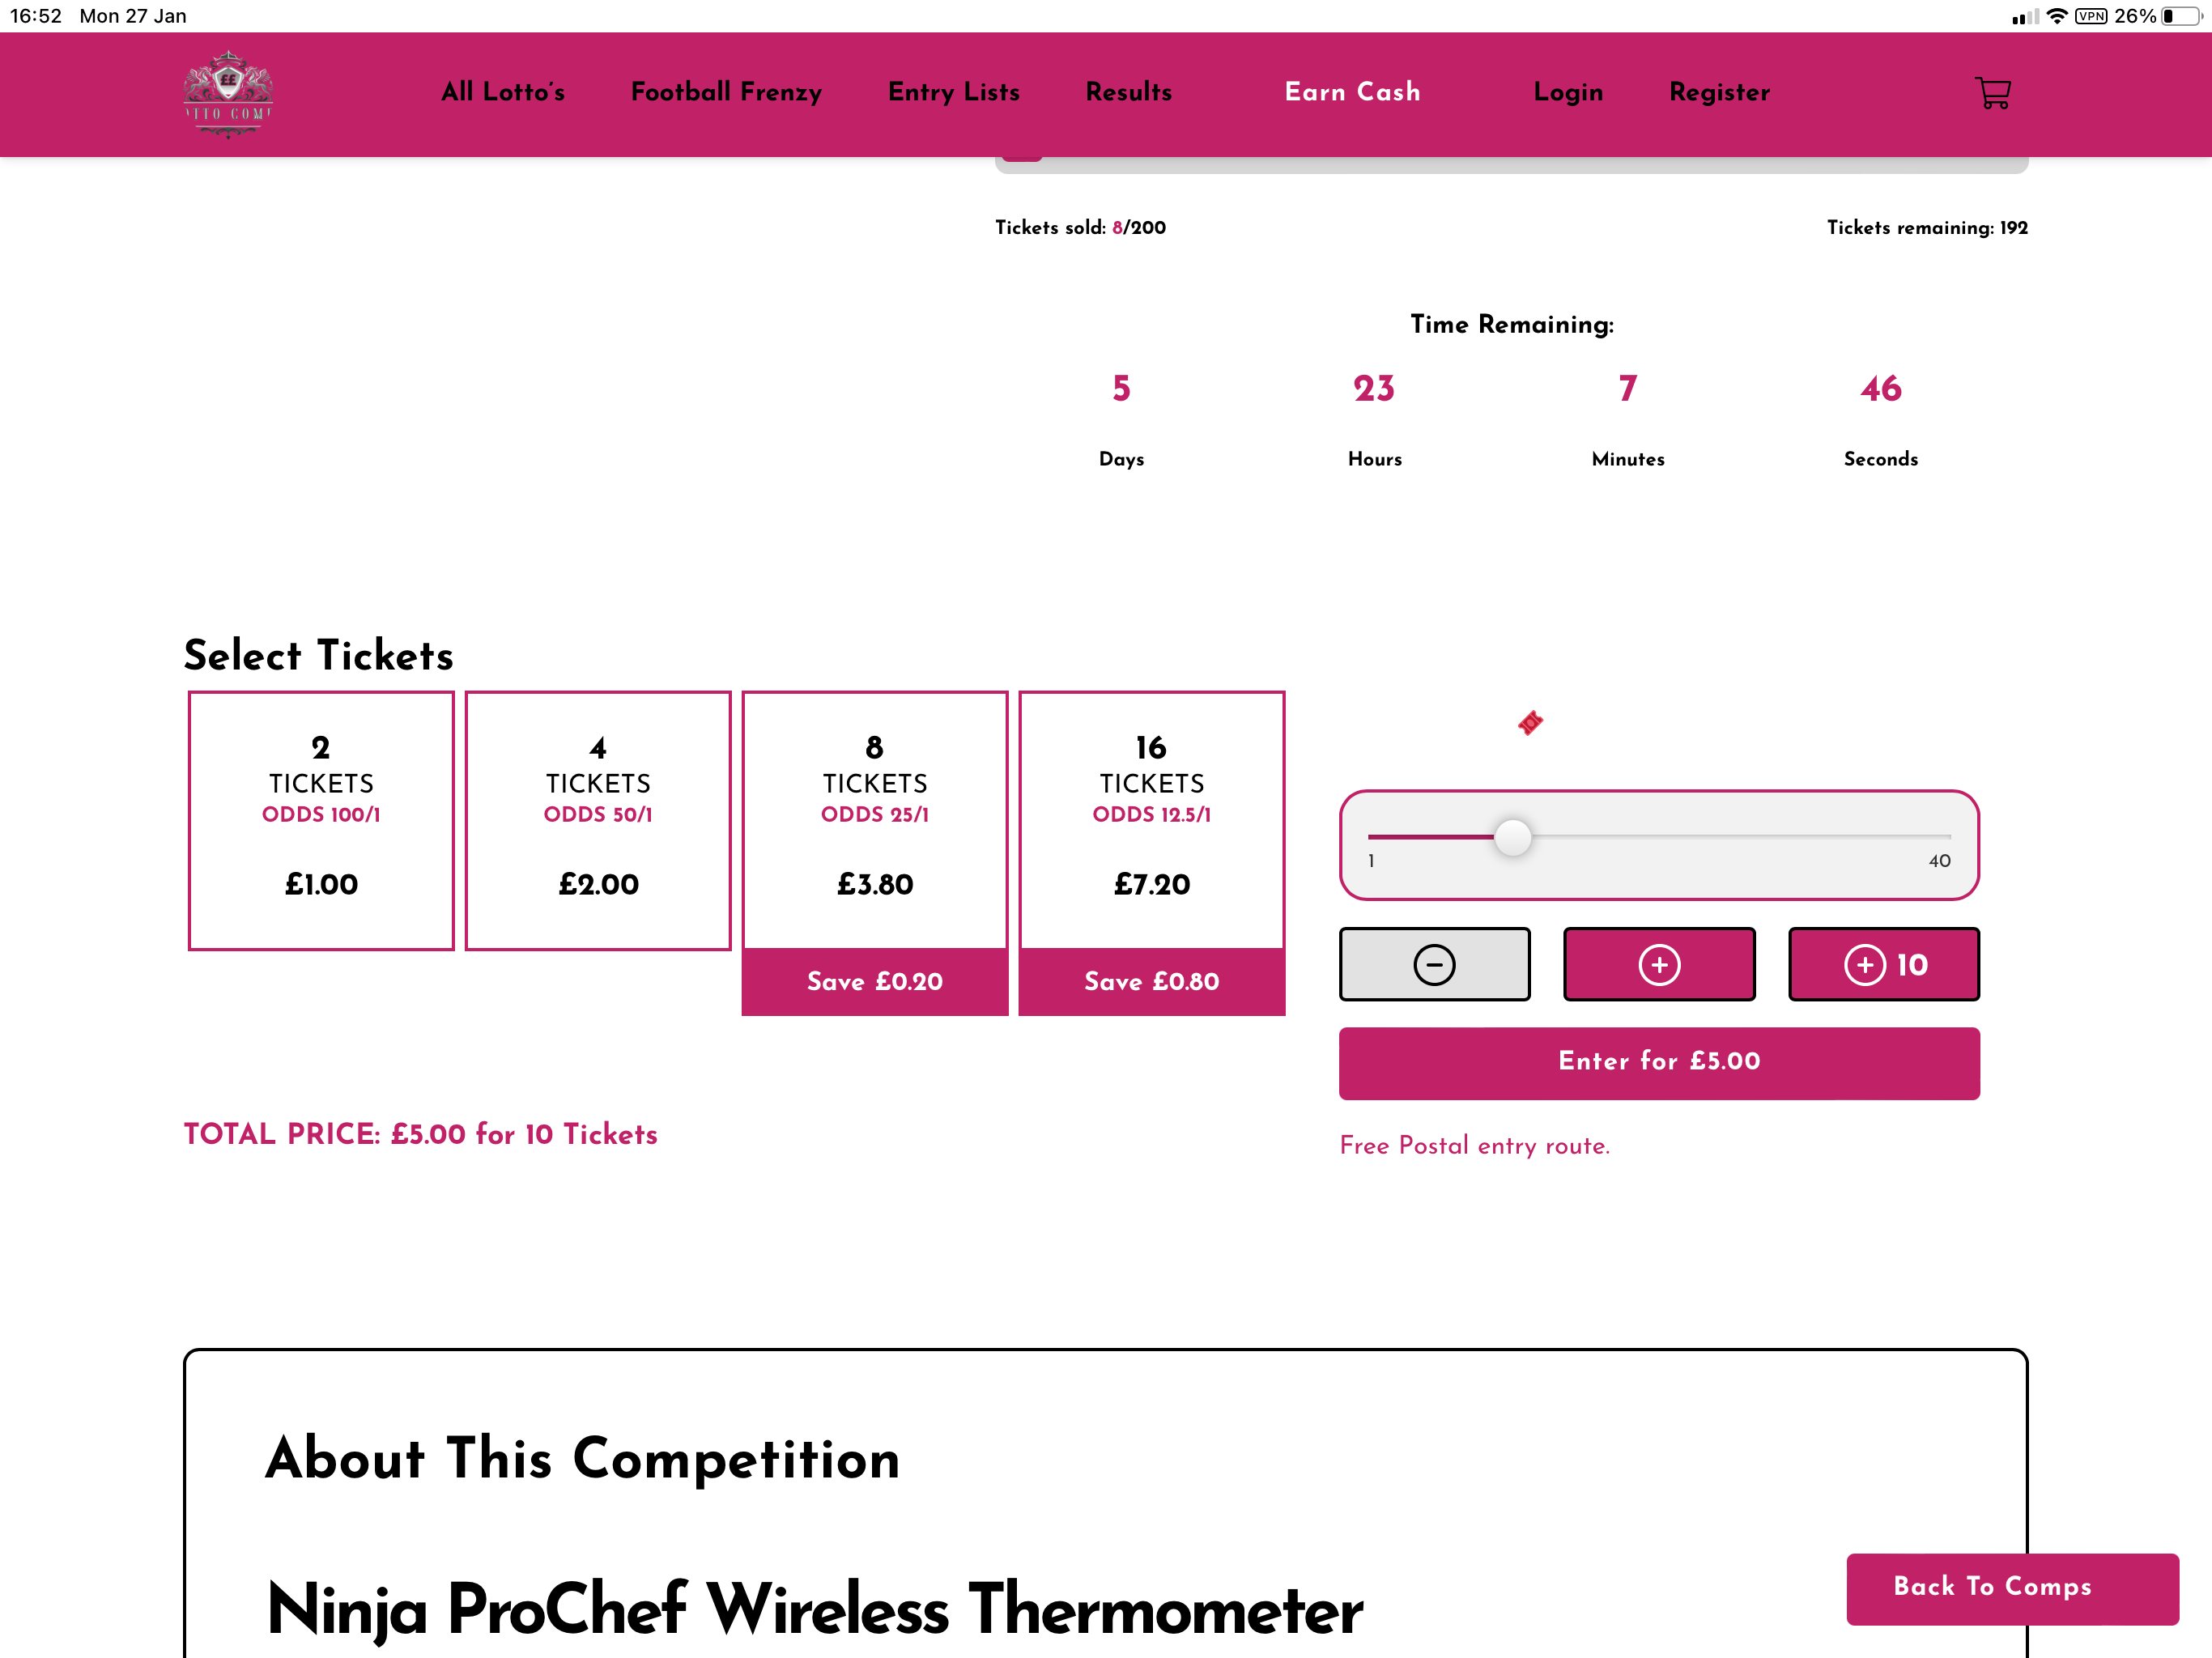Open the Register page
Viewport: 2212px width, 1658px height.
[x=1719, y=92]
